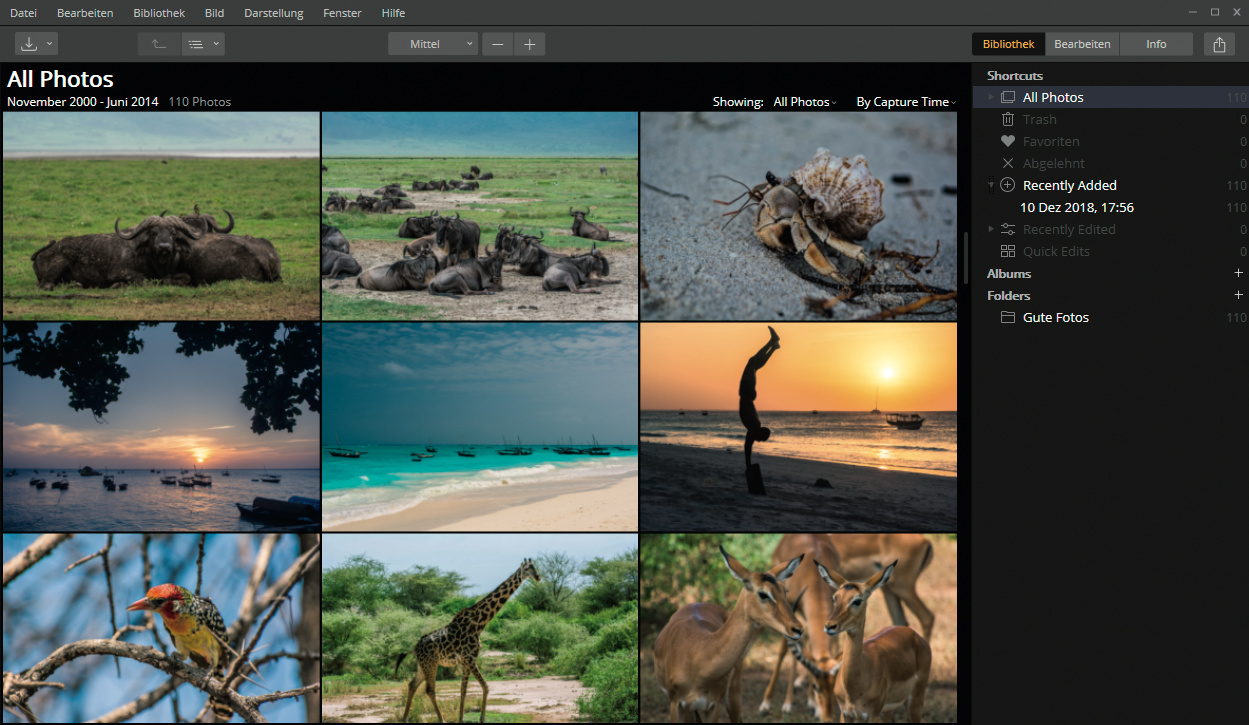
Task: Click the back arrow icon in the toolbar
Action: (159, 44)
